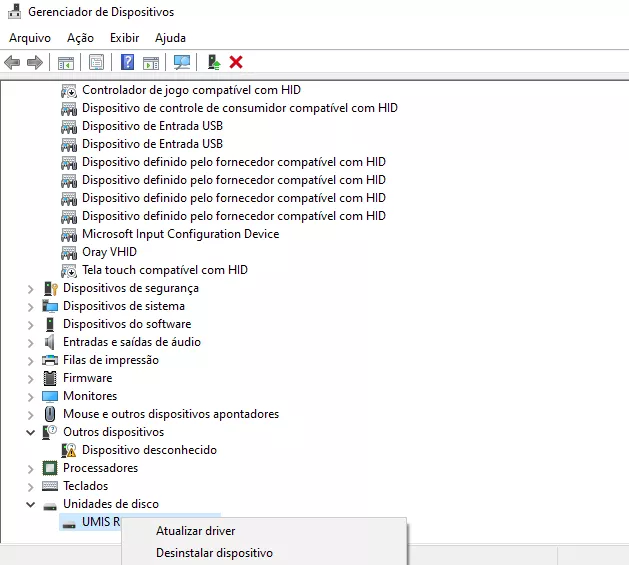Select Tela touch compatível com HID
The height and width of the screenshot is (565, 629).
tap(165, 270)
